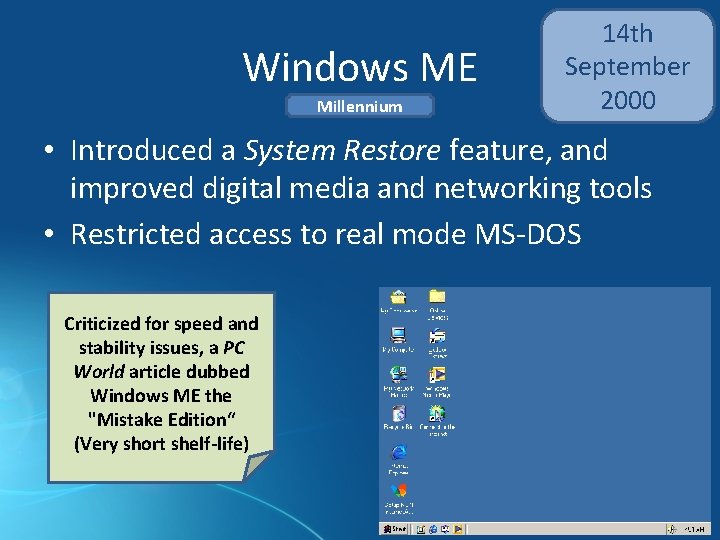The width and height of the screenshot is (720, 540).
Task: Click the "Mistake Edition" sticky note
Action: coord(161,388)
